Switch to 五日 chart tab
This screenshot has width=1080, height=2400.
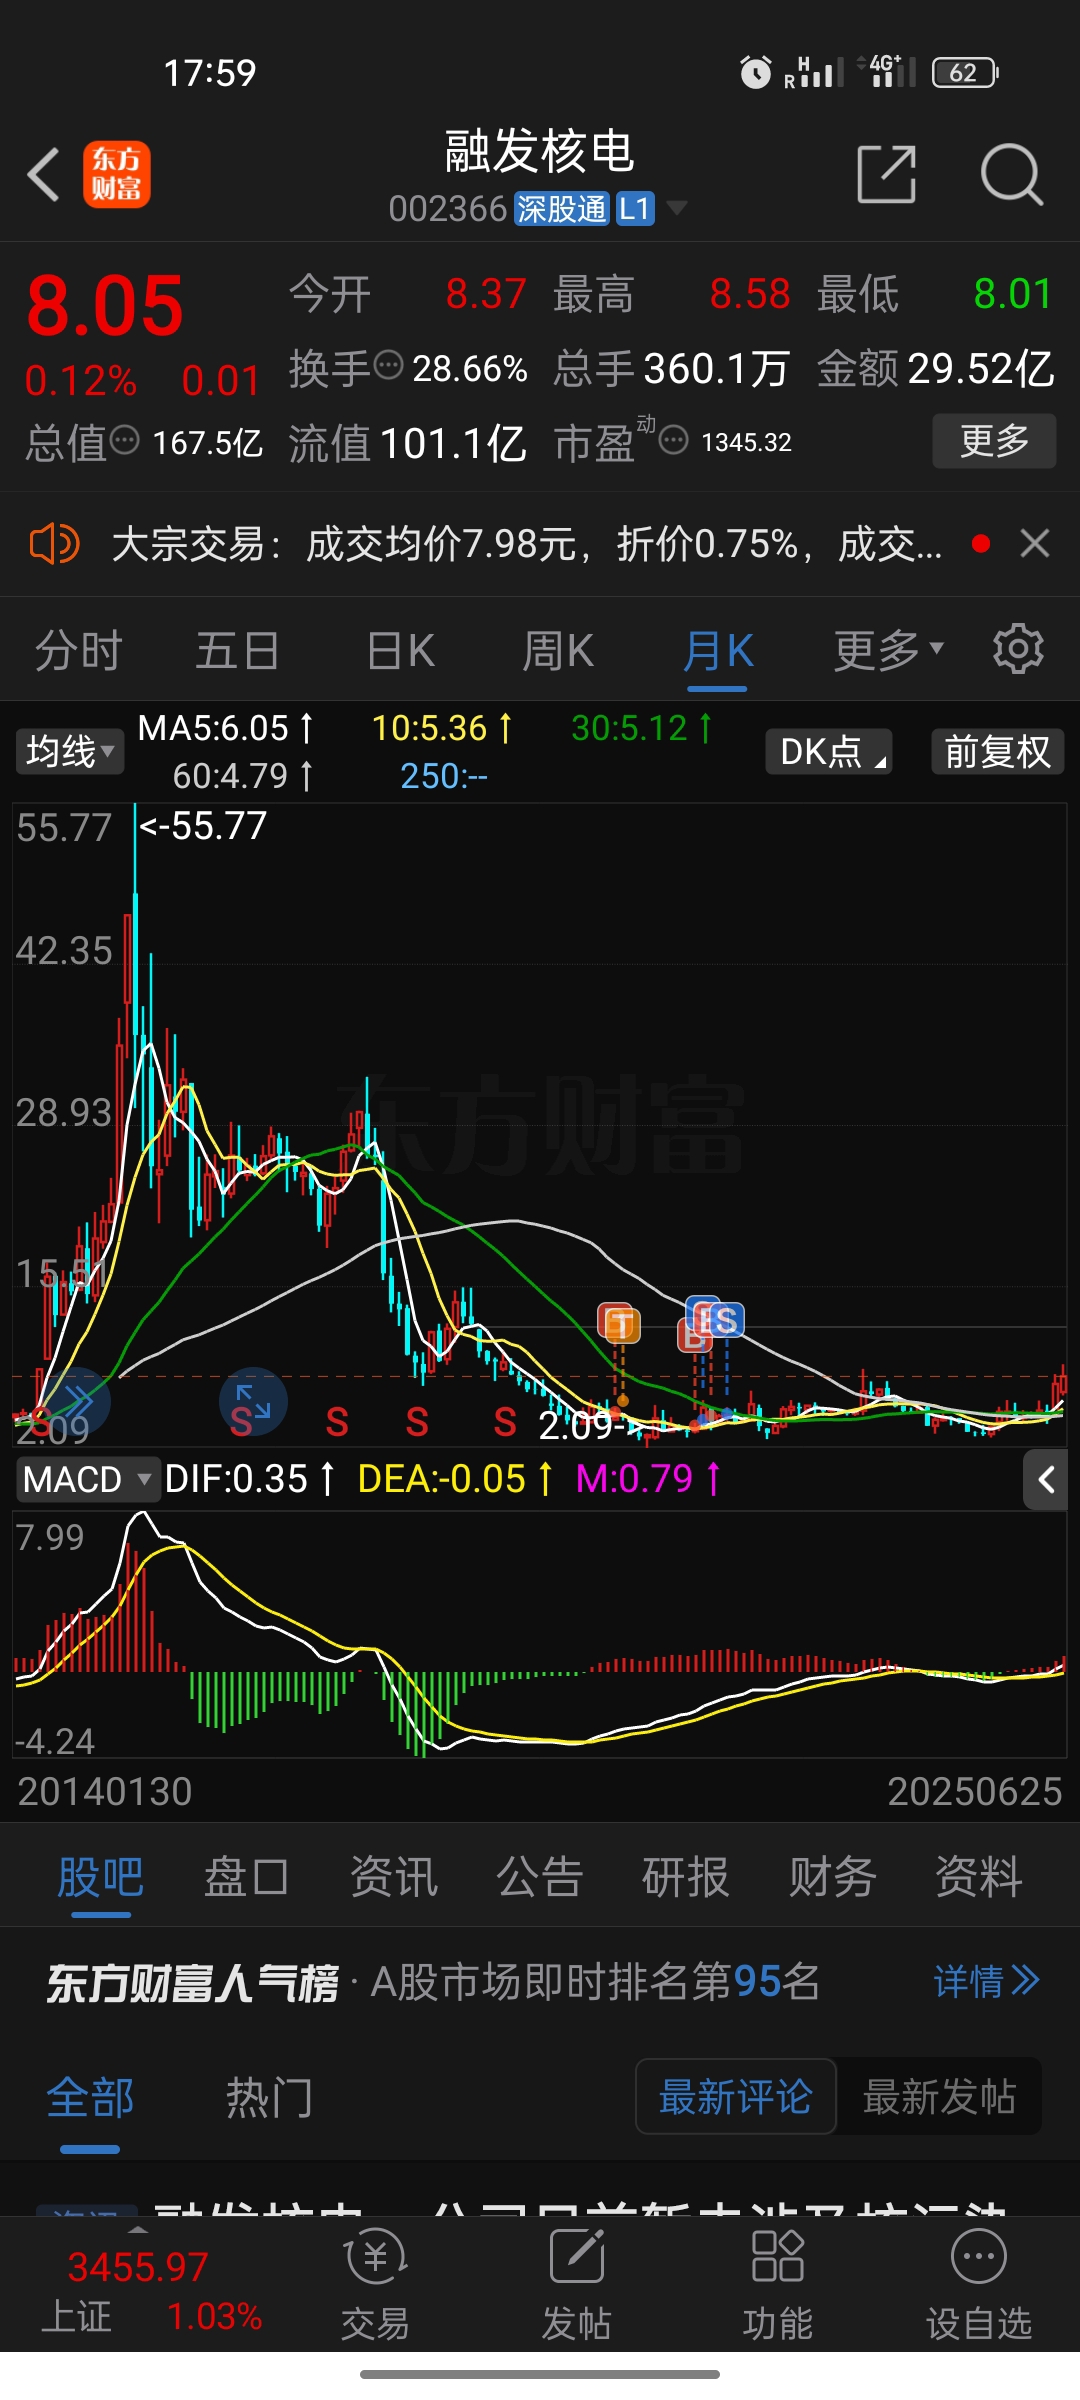point(237,651)
